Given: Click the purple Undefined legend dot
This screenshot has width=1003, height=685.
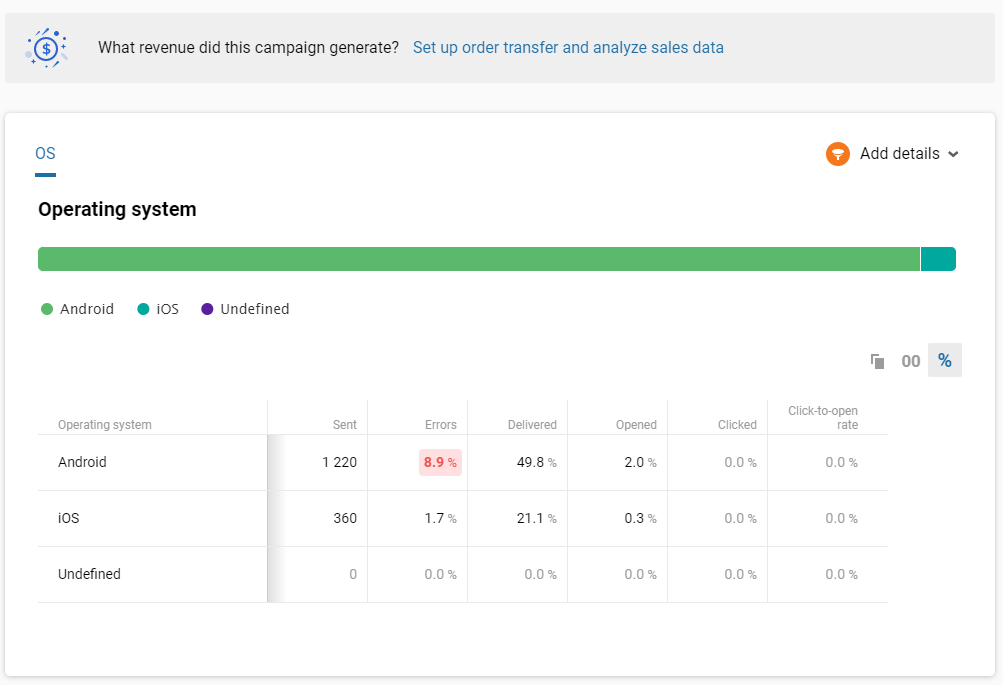Looking at the screenshot, I should (207, 309).
